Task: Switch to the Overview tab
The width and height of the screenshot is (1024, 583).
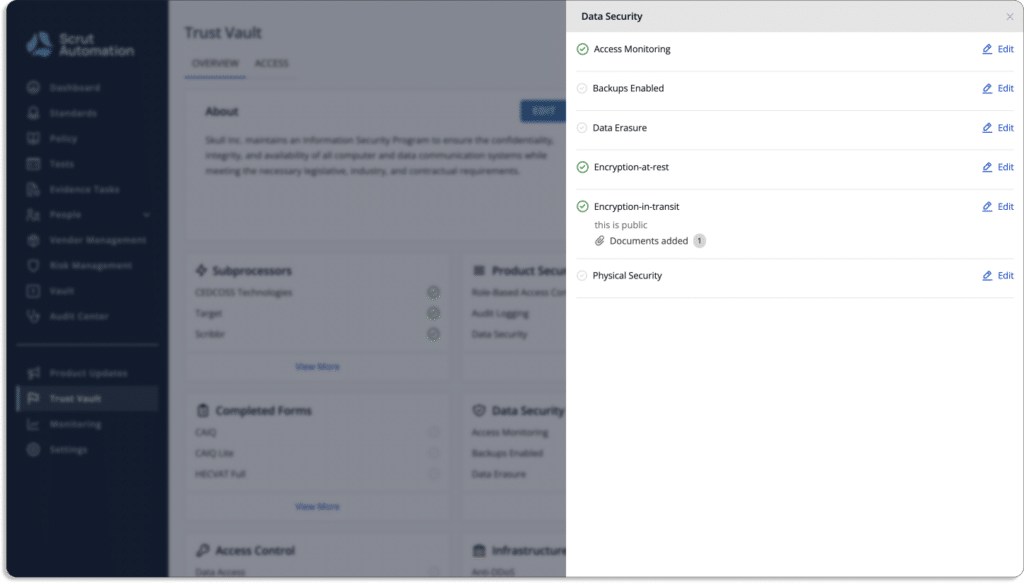Action: click(215, 63)
